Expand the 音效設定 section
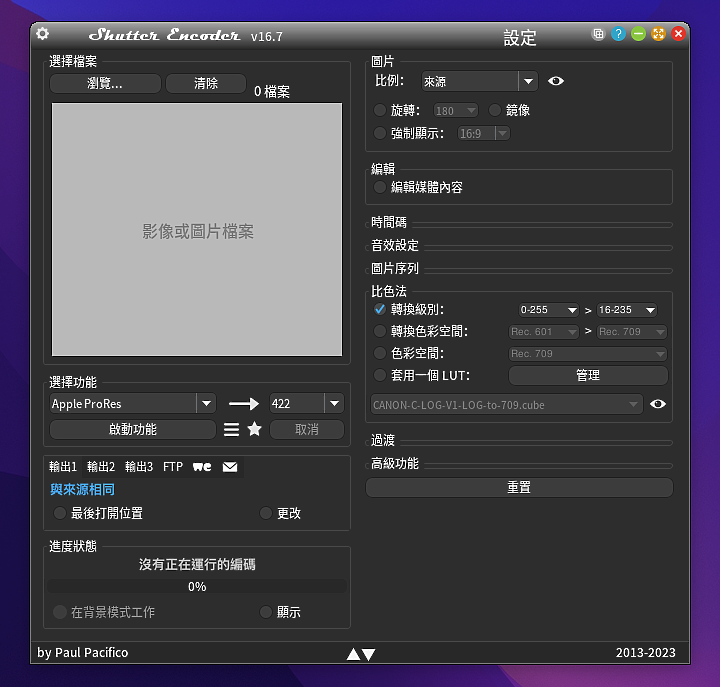Screen dimensions: 720x687 395,246
